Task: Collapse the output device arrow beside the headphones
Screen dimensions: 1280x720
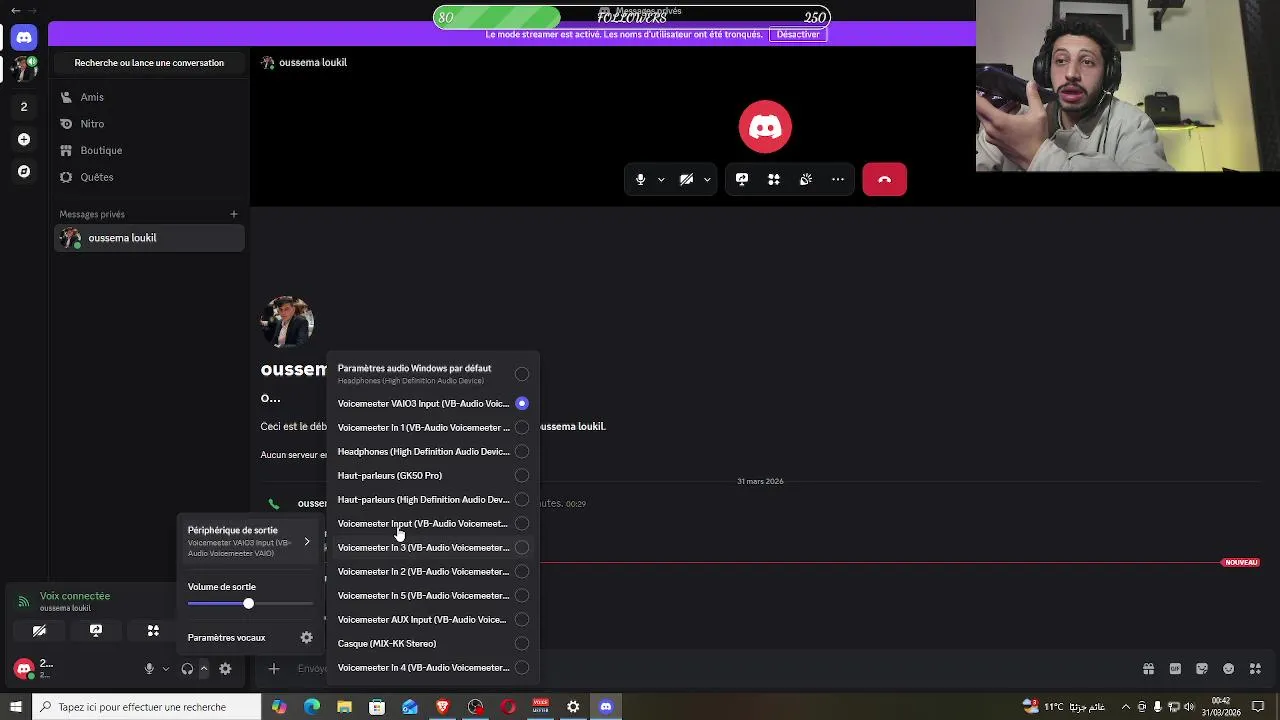Action: tap(203, 669)
